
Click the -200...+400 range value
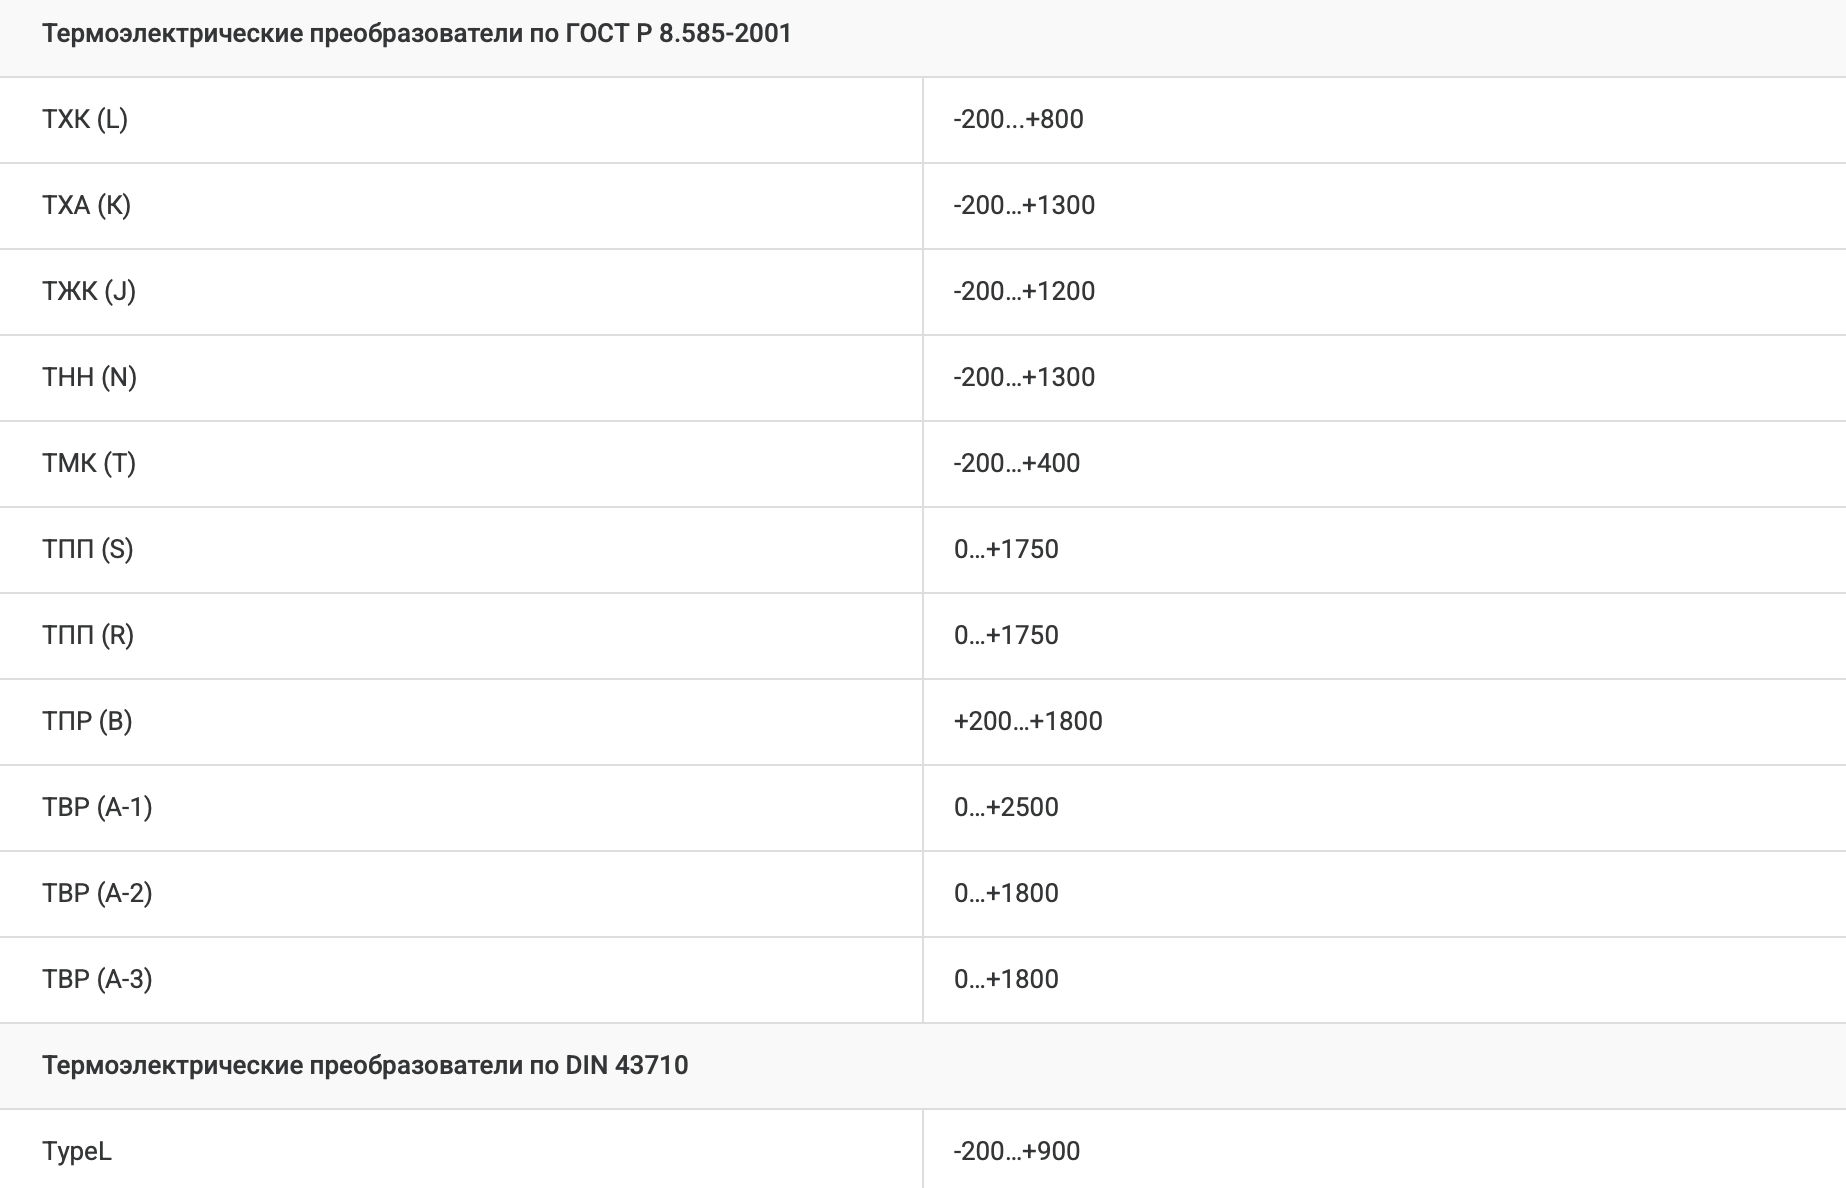[x=1016, y=464]
